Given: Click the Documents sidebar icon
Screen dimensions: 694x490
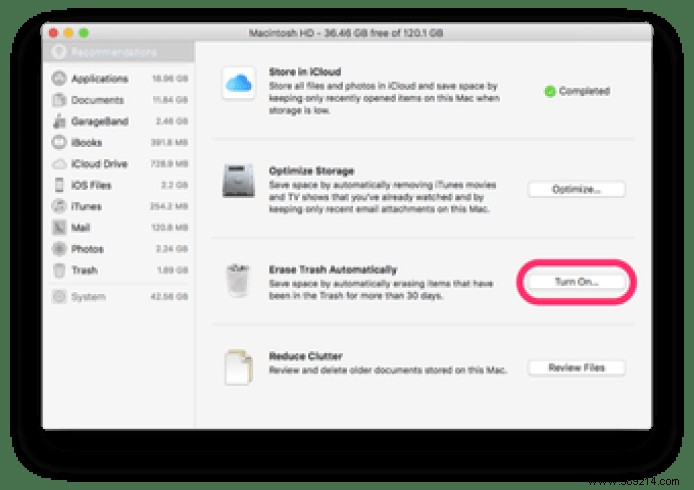Looking at the screenshot, I should click(59, 100).
